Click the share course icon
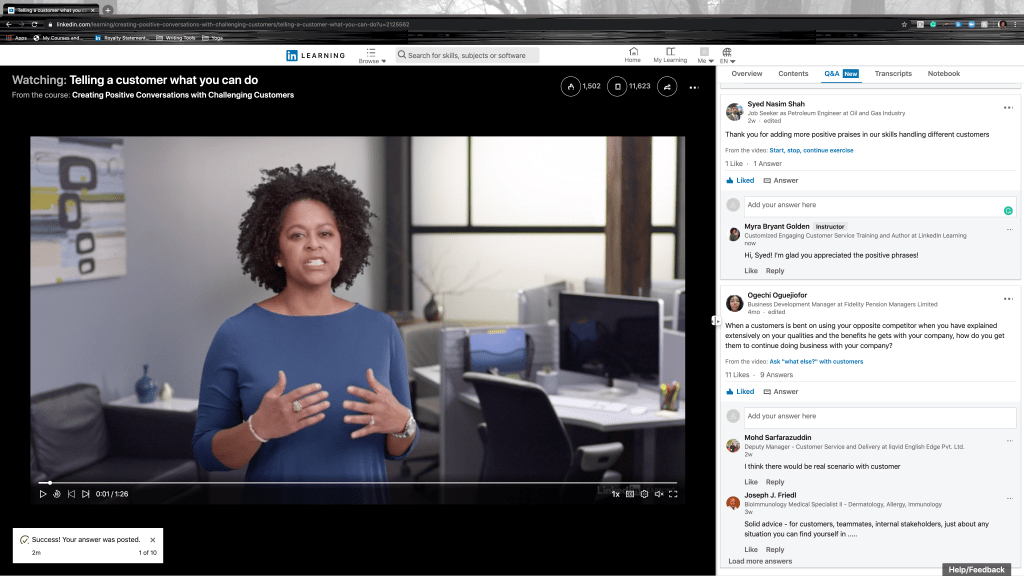 pos(664,87)
